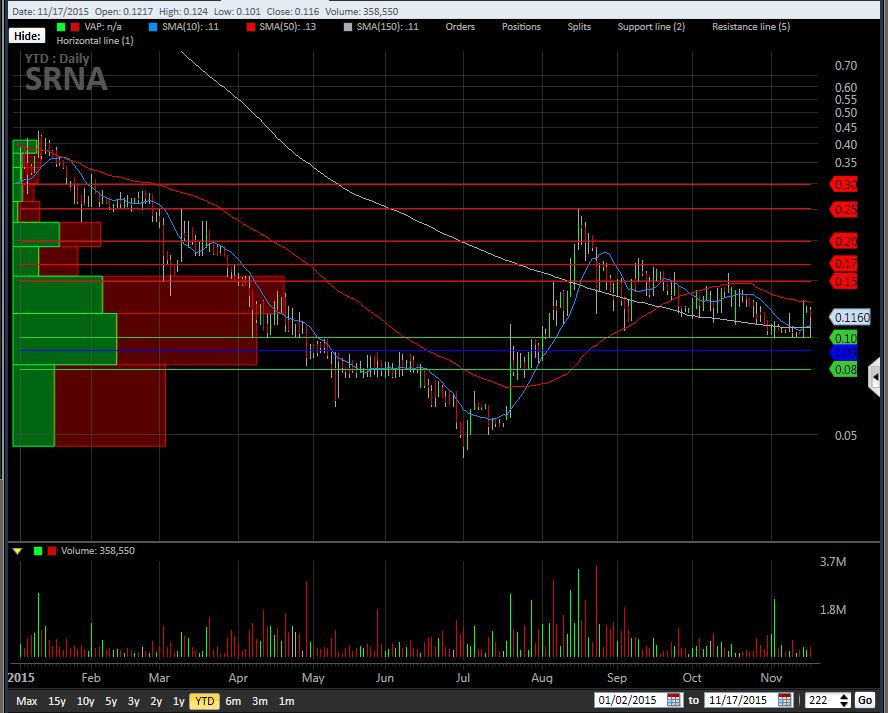Open the start date calendar picker
This screenshot has height=713, width=888.
[673, 701]
